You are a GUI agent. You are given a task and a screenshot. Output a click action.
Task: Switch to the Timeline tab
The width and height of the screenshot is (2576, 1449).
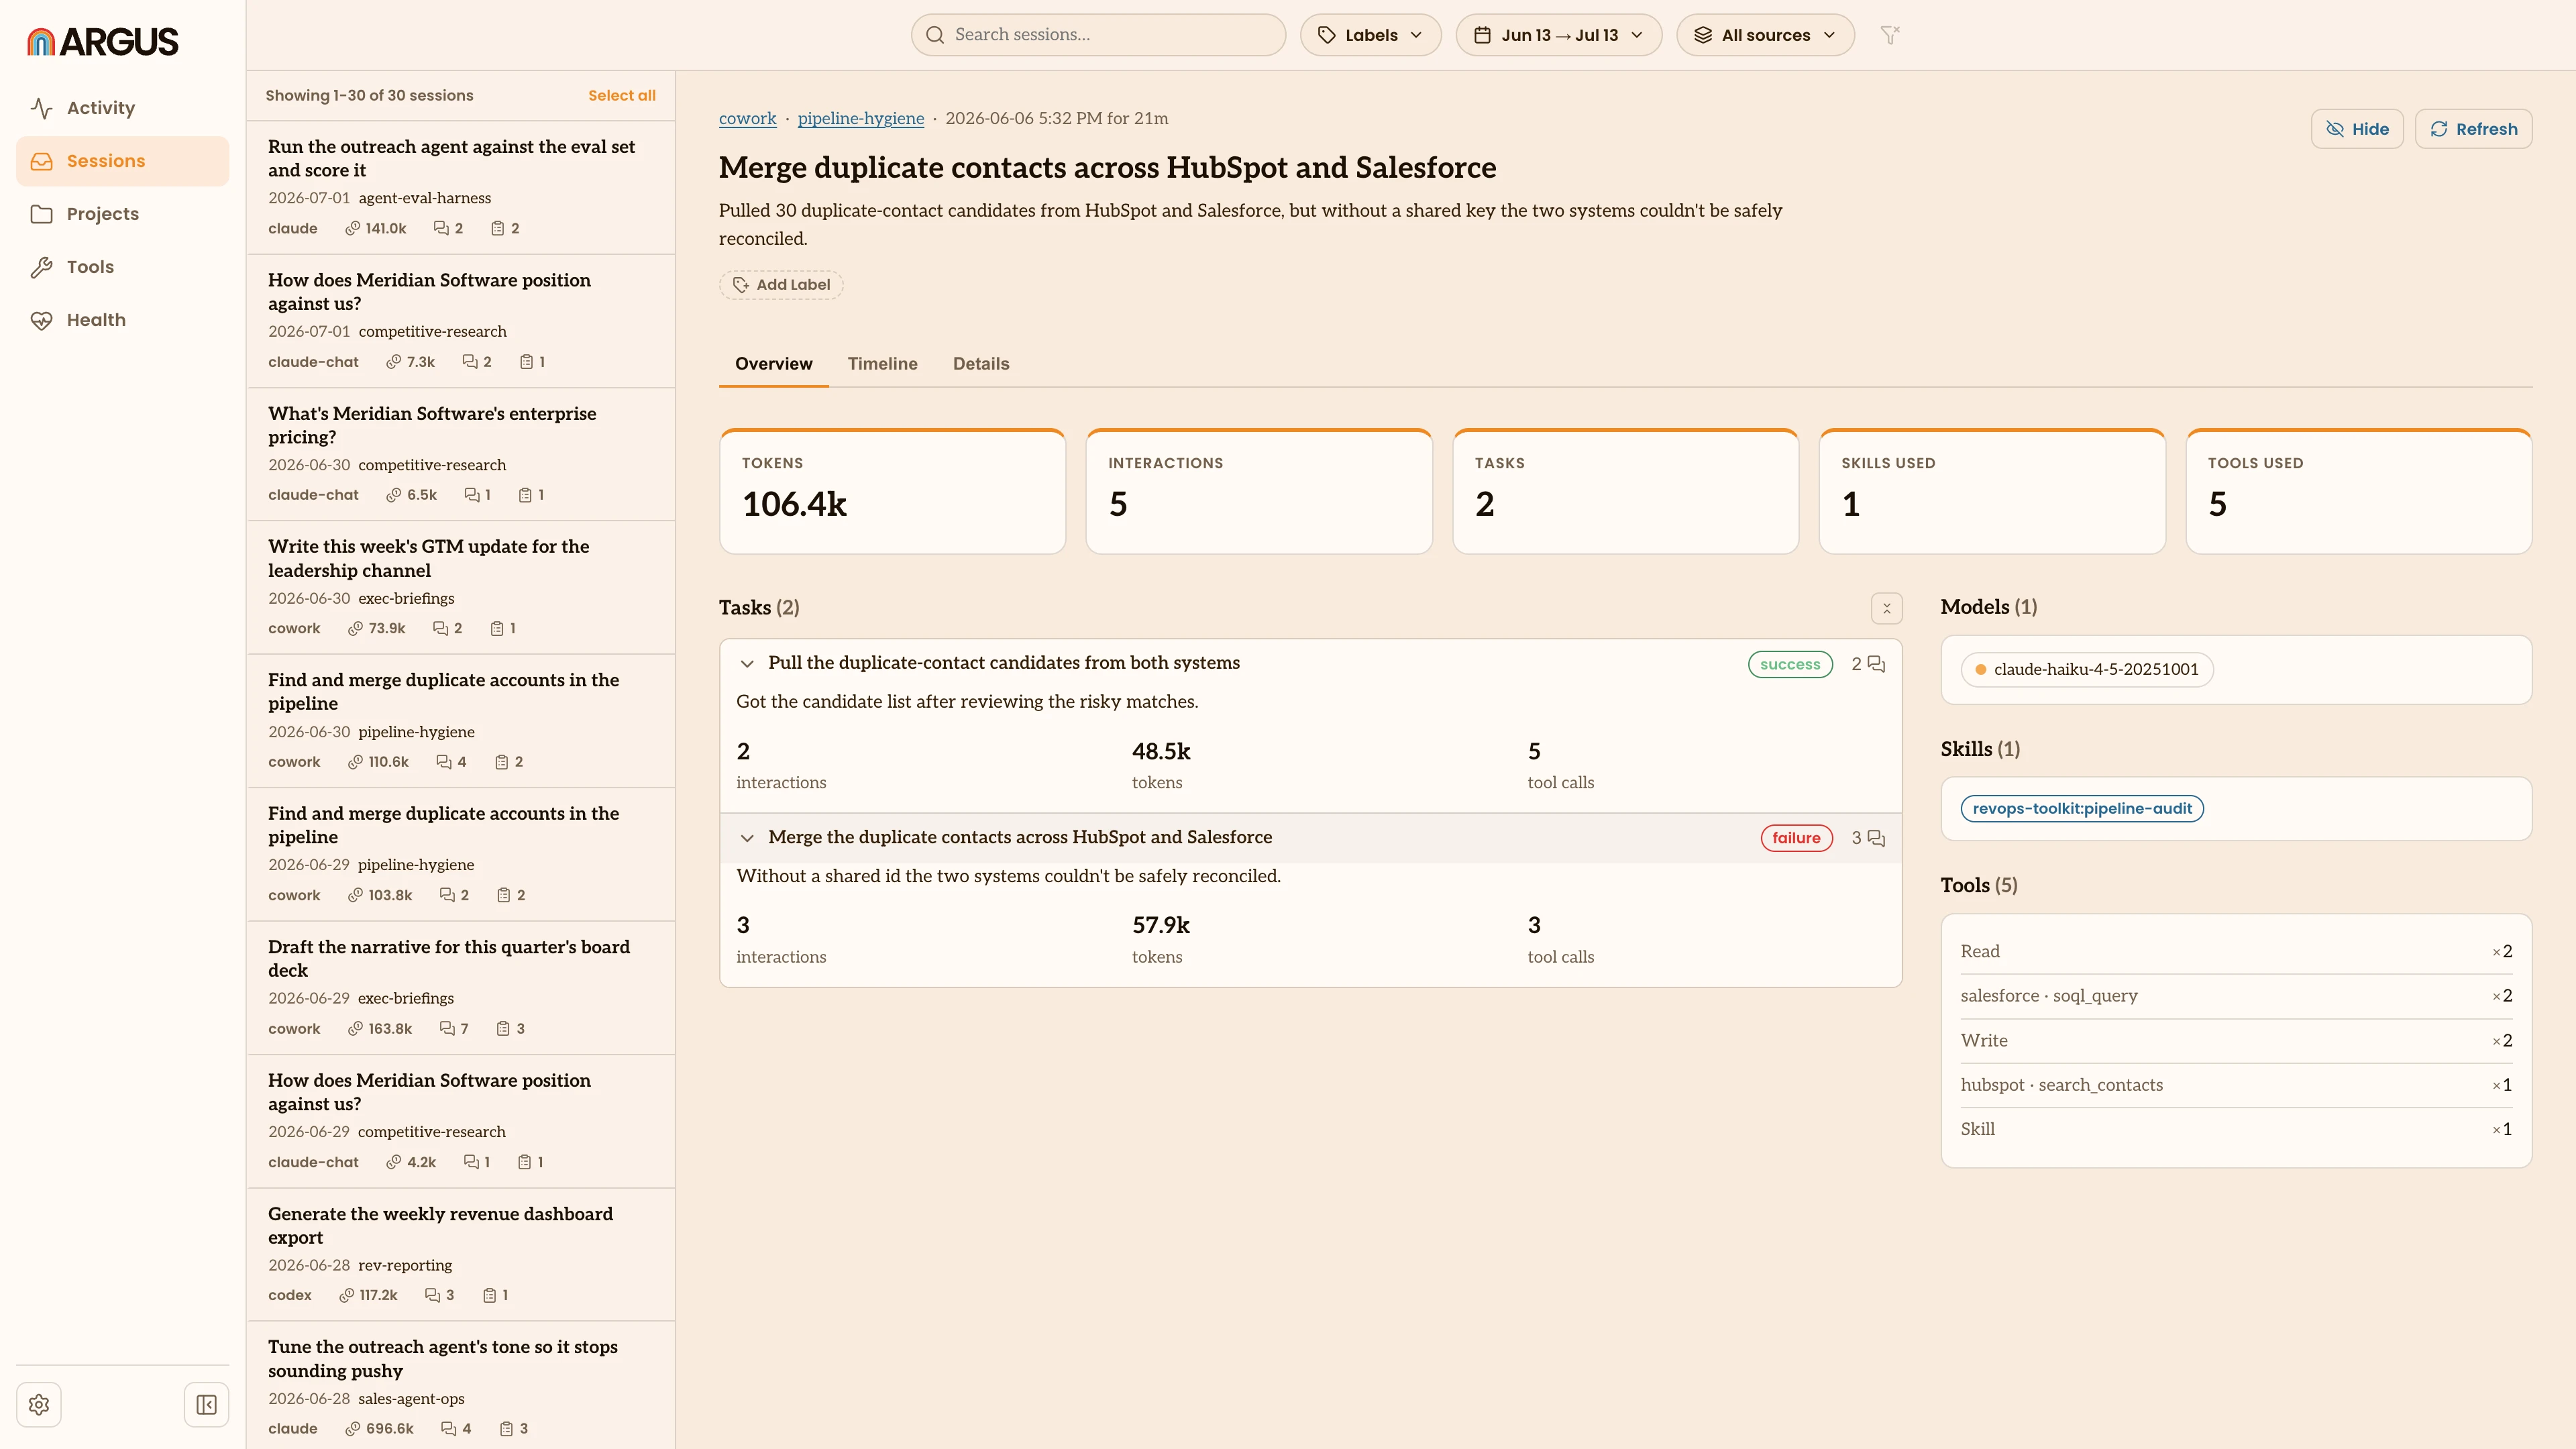pos(882,364)
